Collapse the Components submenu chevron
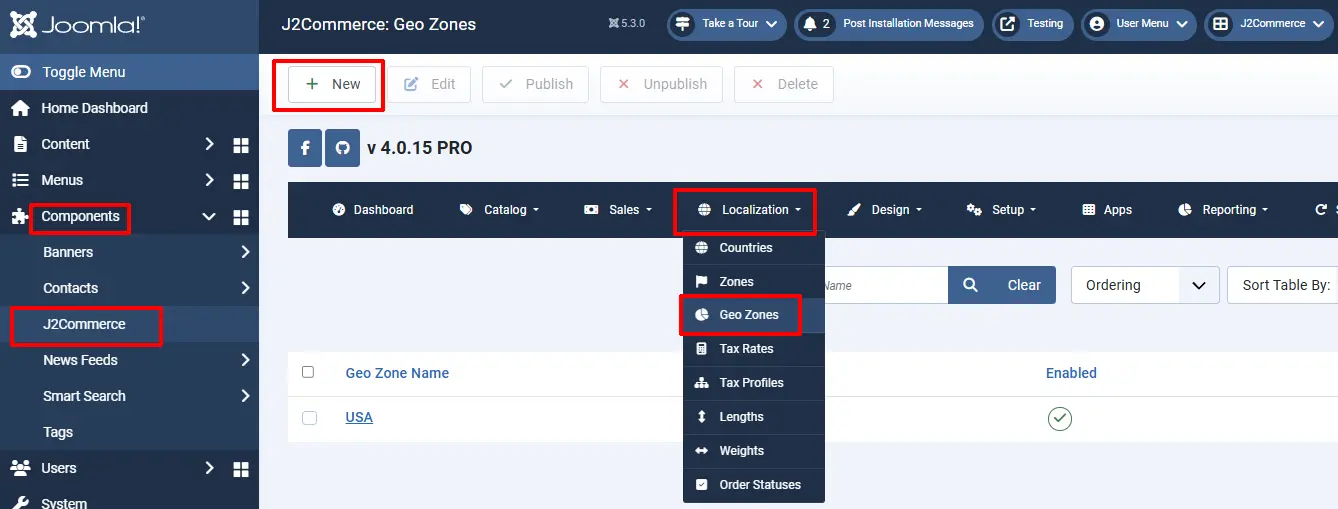 pyautogui.click(x=209, y=216)
